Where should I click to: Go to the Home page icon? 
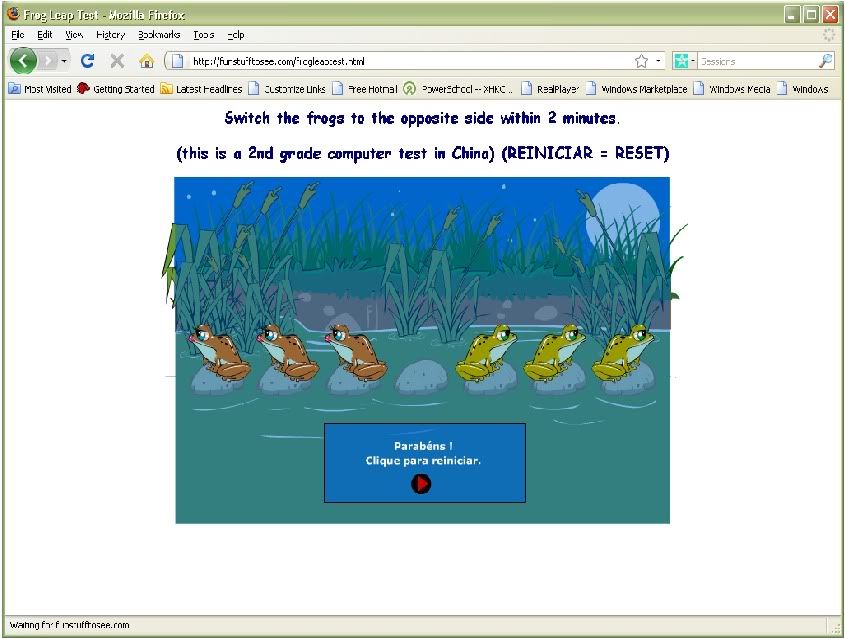tap(146, 61)
